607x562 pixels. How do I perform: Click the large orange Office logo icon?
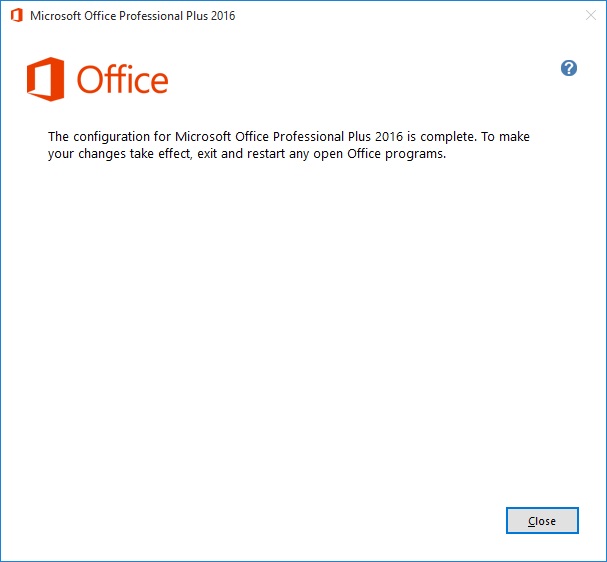pos(46,79)
